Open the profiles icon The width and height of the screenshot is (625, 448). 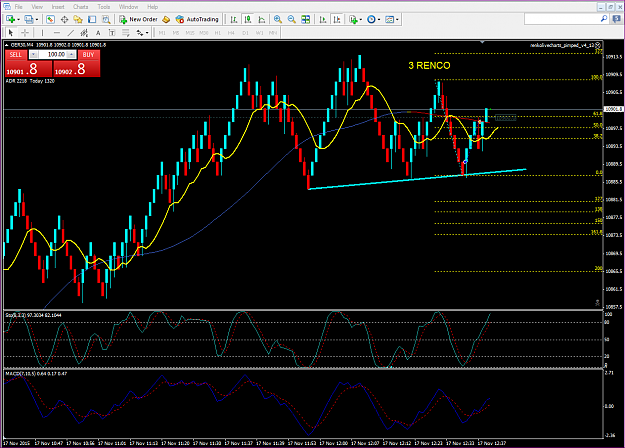[x=29, y=19]
